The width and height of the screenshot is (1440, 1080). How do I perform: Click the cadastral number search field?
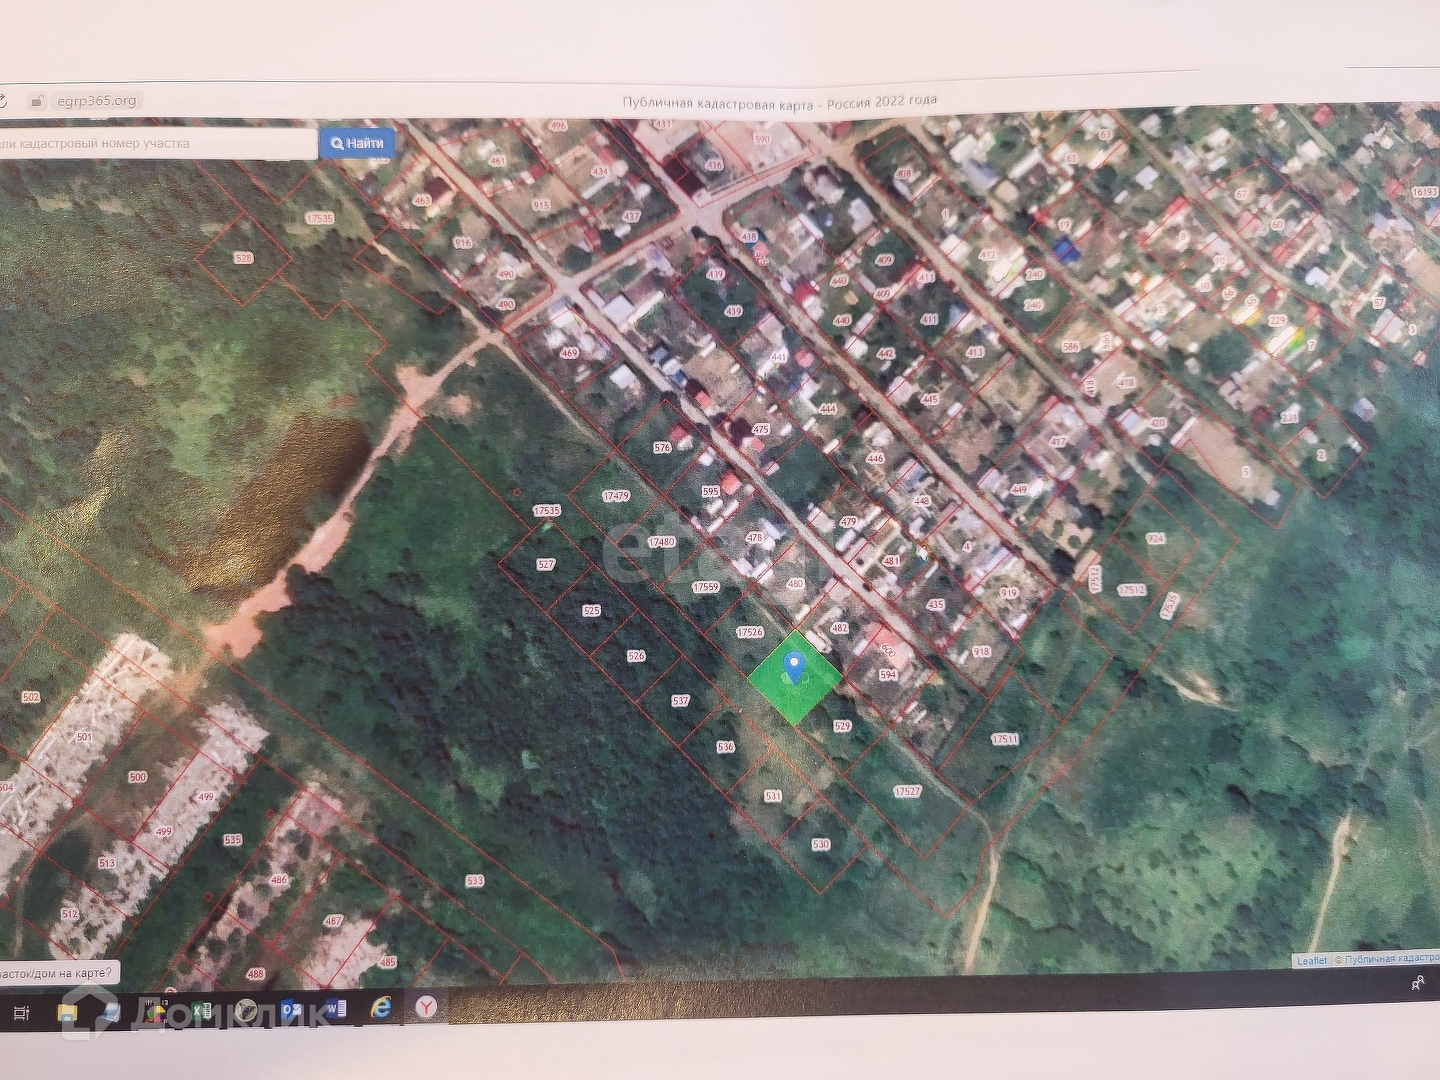point(157,144)
